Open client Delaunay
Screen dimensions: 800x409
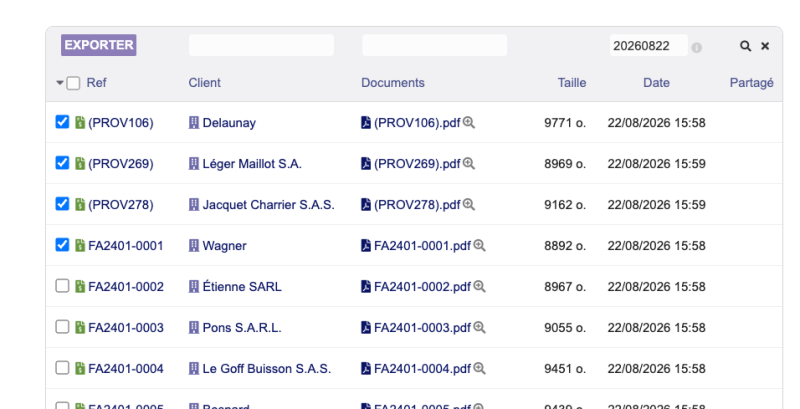tap(229, 123)
